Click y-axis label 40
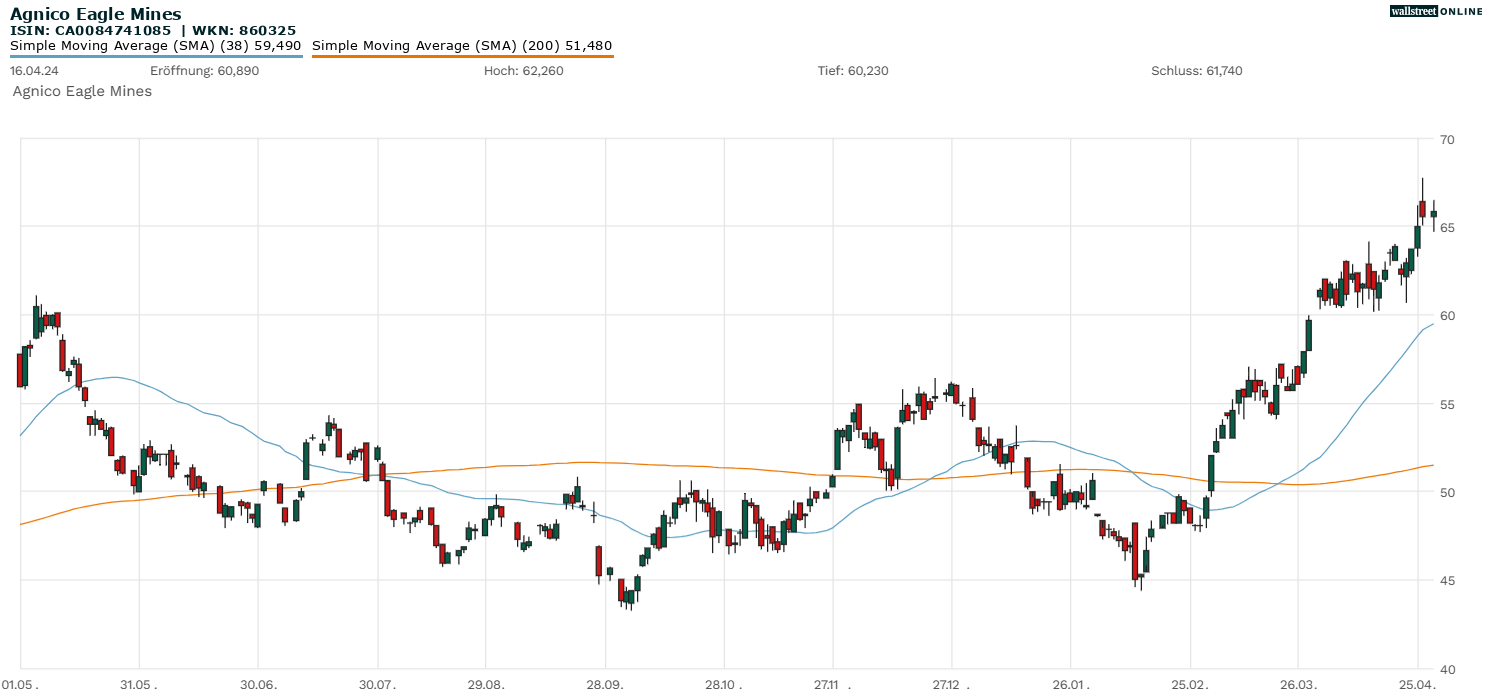 1448,669
